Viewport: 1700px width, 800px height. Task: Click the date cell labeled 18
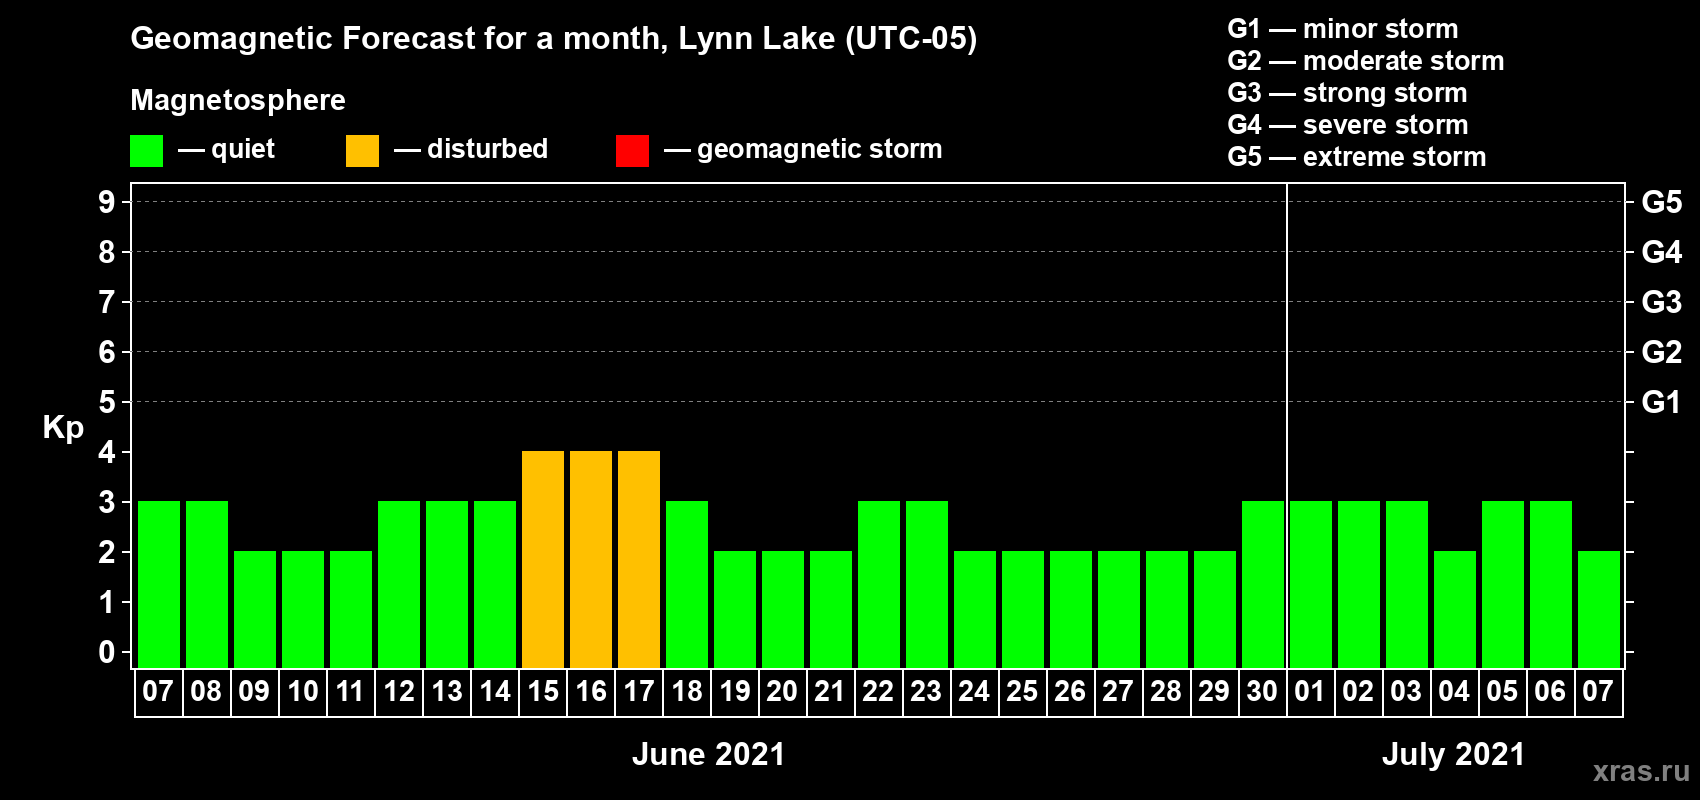click(687, 692)
